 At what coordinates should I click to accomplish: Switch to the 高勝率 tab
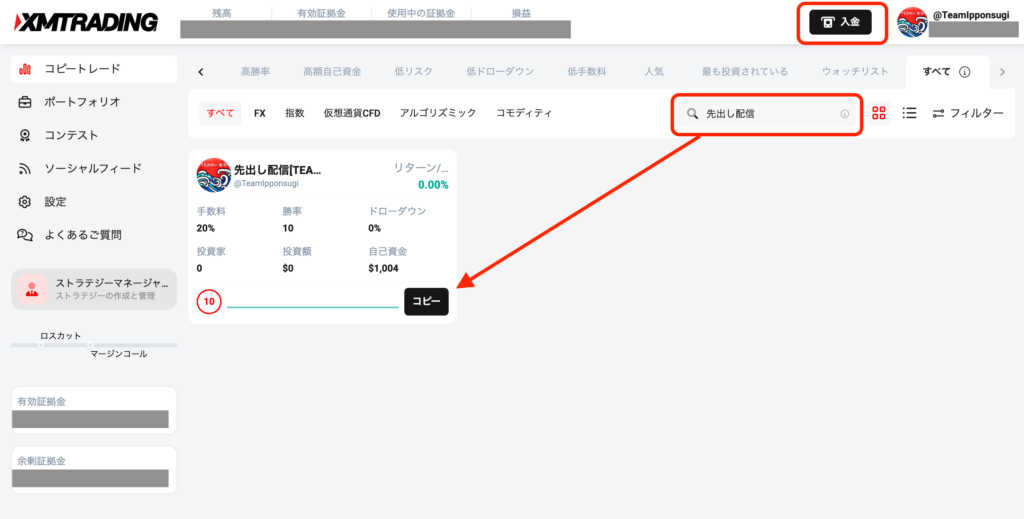click(255, 72)
